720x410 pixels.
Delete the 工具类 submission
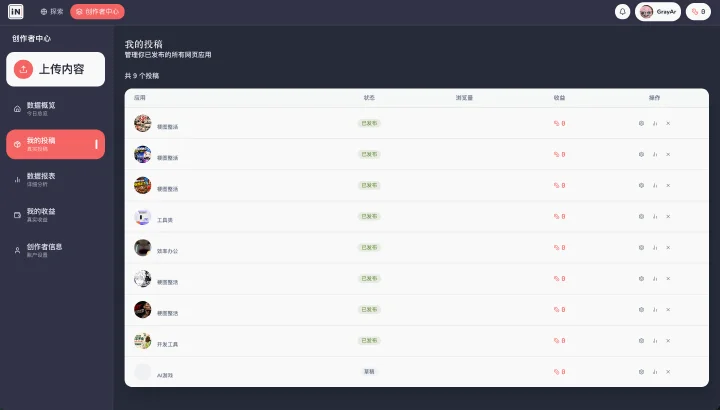pos(668,217)
